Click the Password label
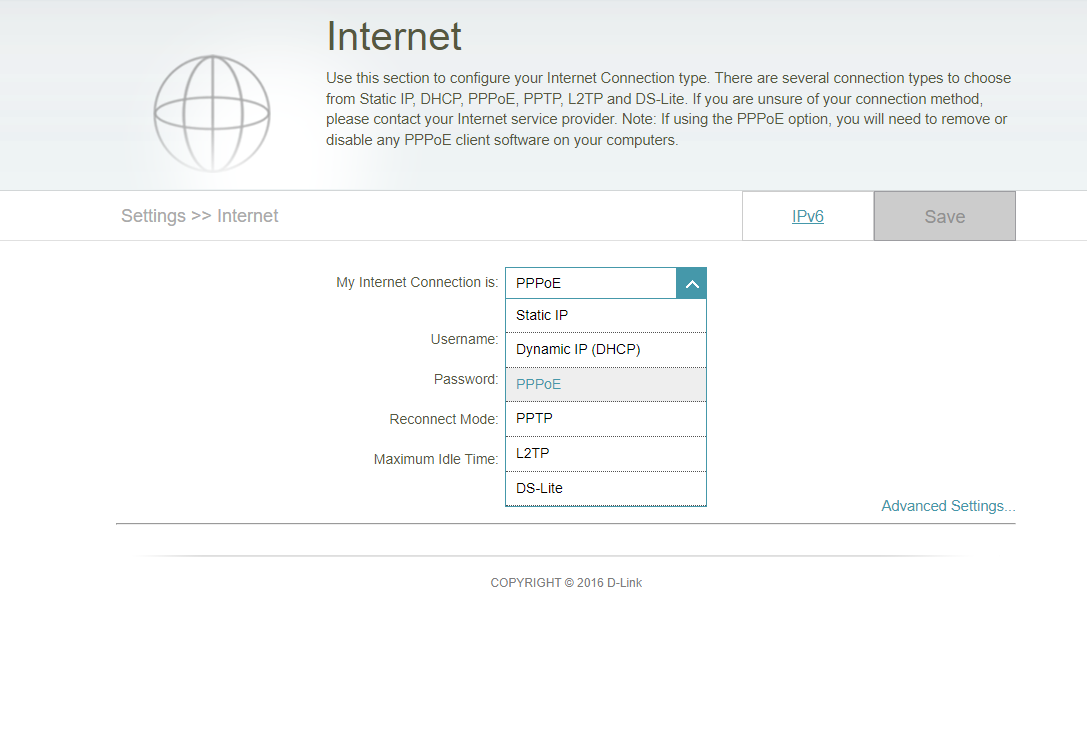 click(466, 379)
